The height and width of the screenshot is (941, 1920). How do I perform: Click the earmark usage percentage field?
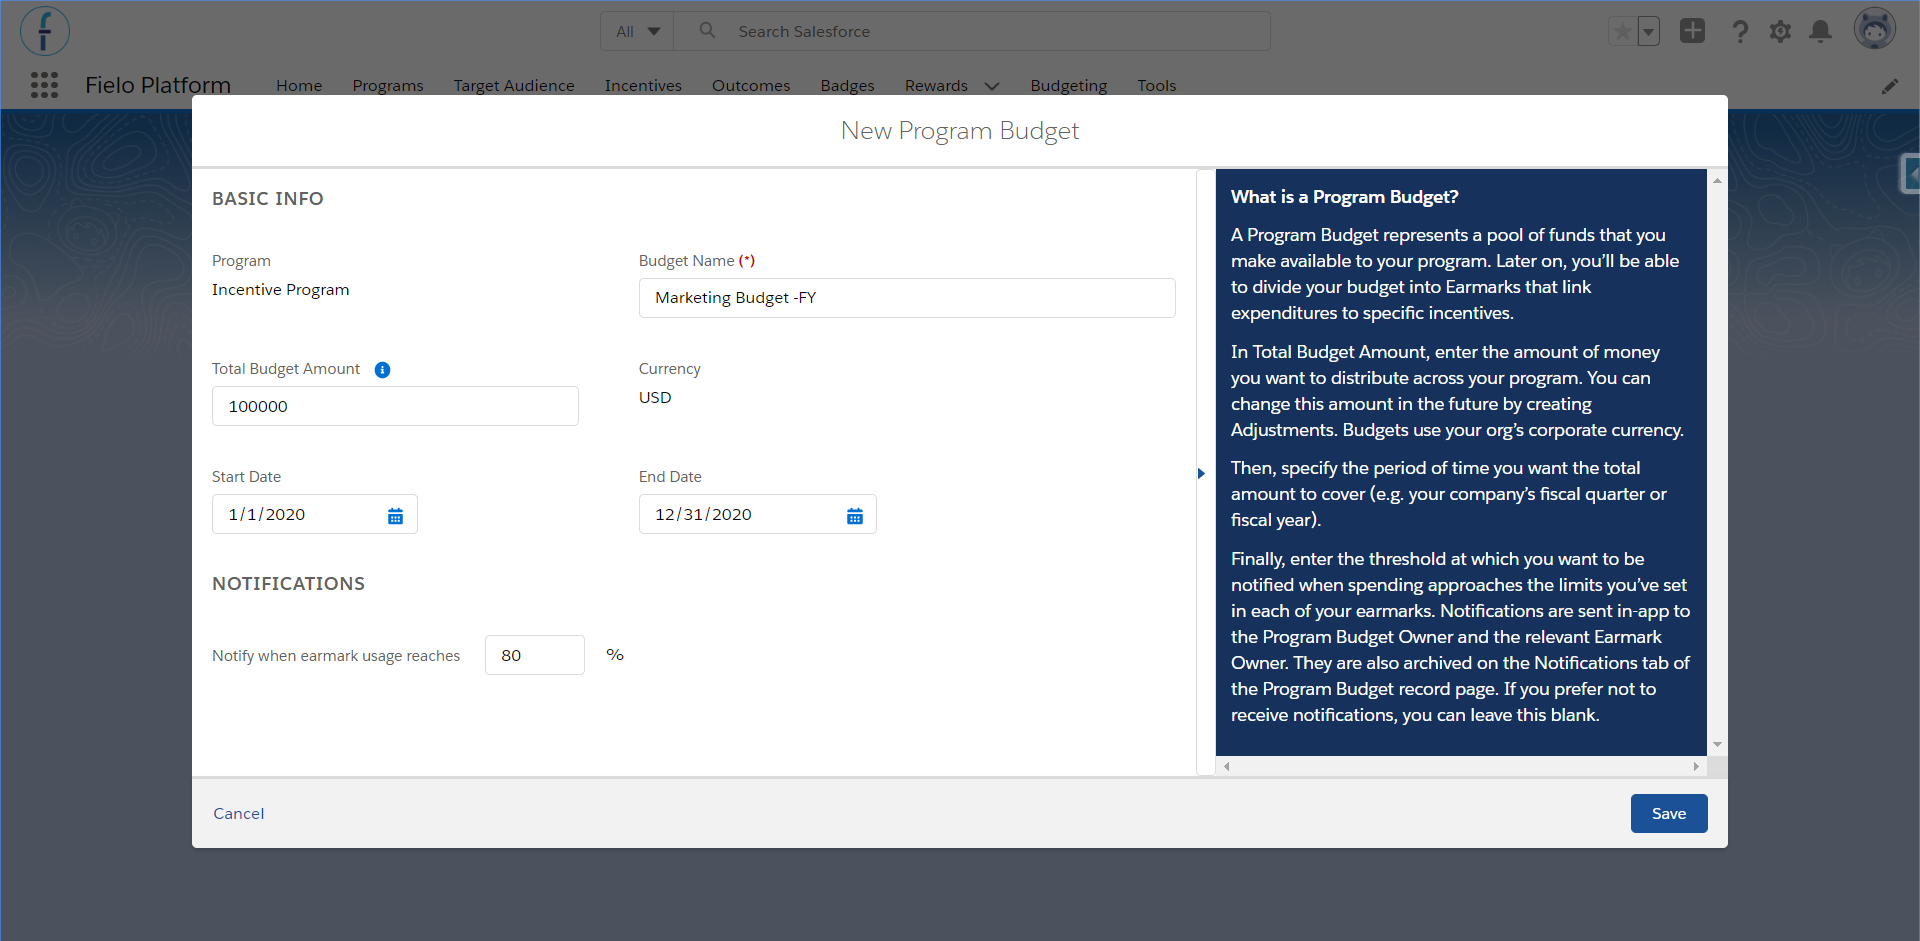pyautogui.click(x=535, y=655)
